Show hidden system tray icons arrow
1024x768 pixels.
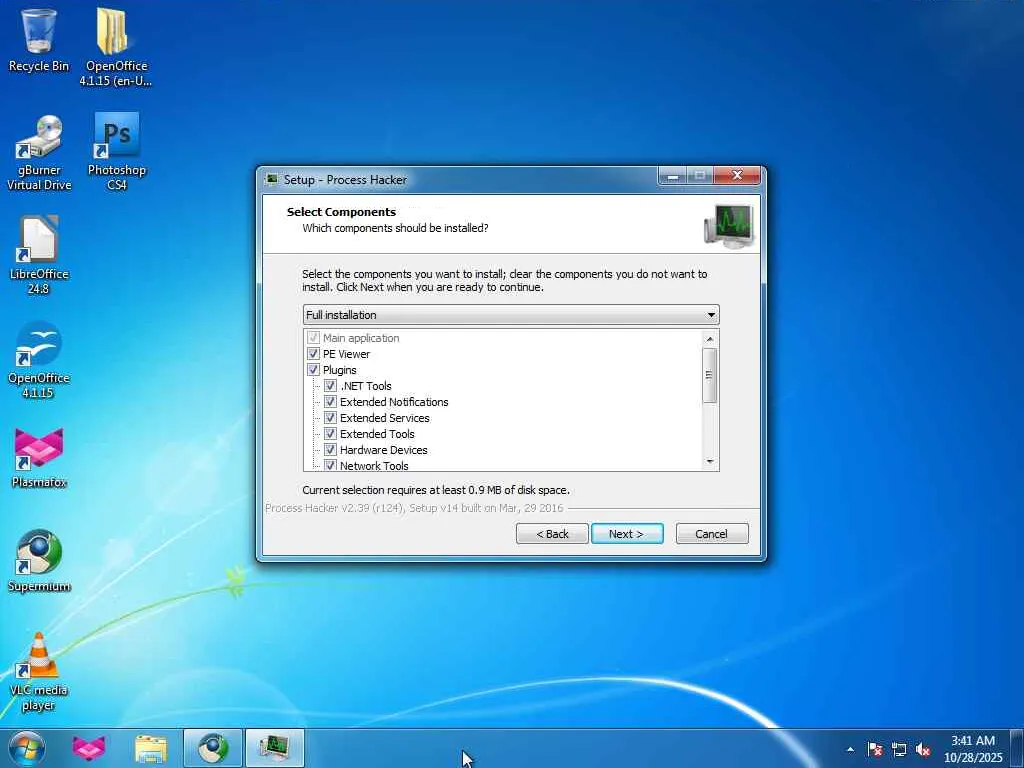pos(850,749)
